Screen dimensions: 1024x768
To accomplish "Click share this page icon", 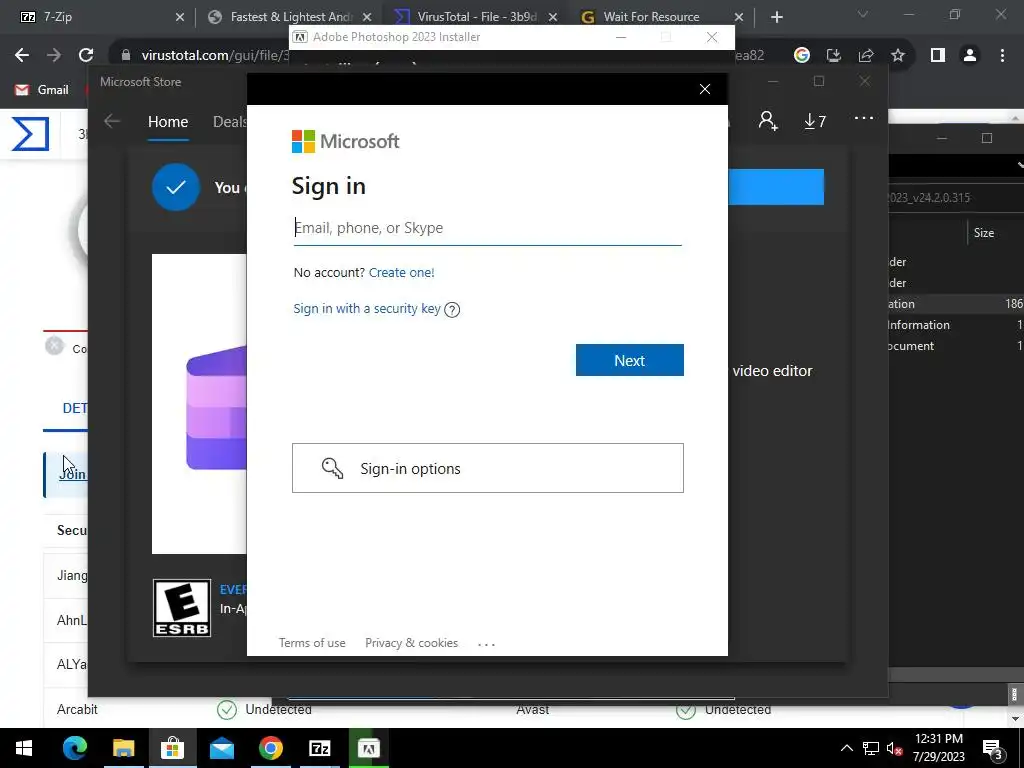I will point(866,56).
